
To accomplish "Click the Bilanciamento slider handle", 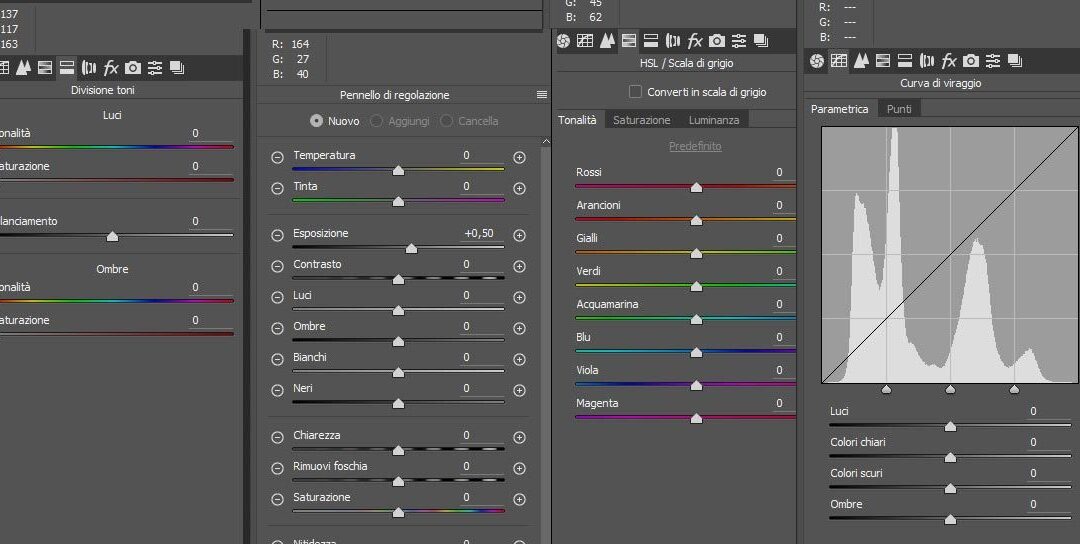I will (112, 237).
